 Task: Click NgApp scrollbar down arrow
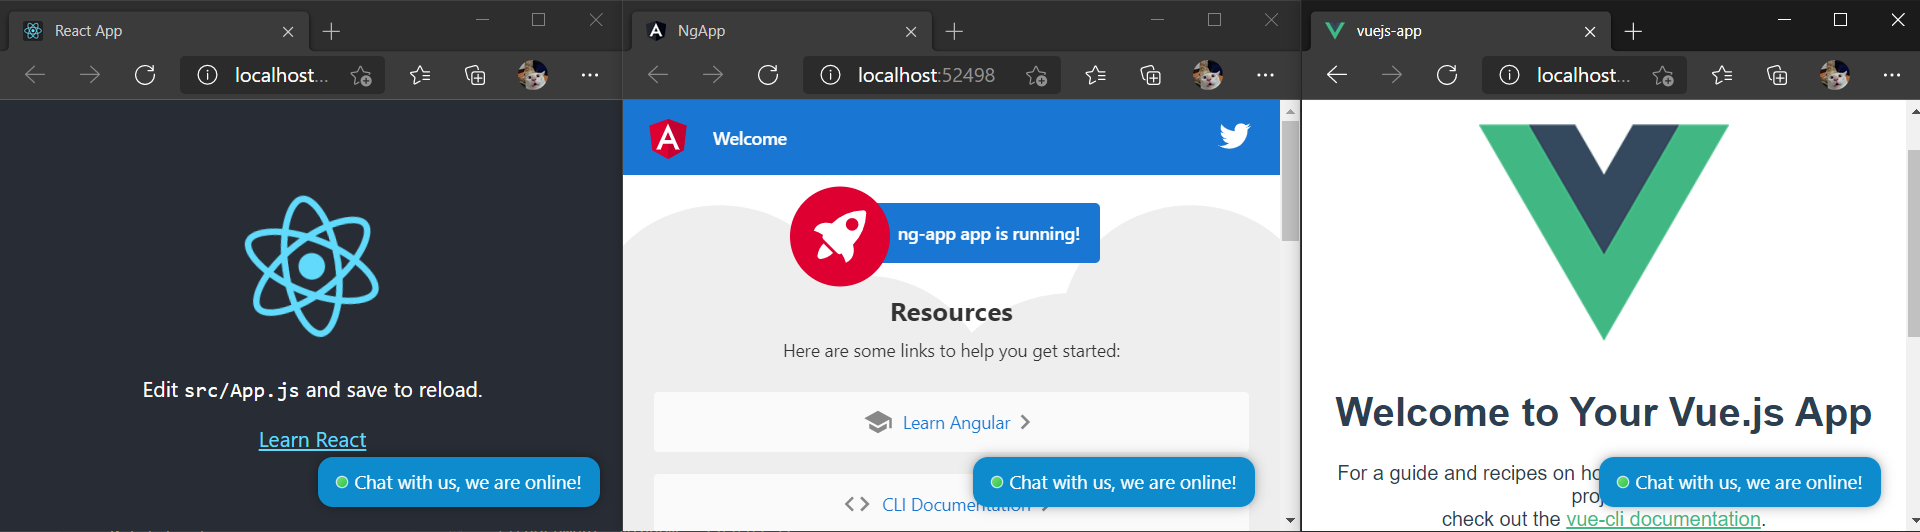point(1290,521)
